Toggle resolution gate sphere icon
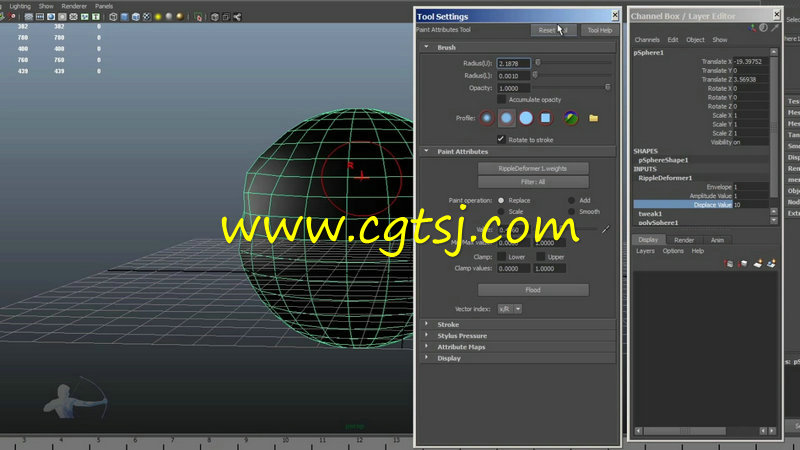800x450 pixels. click(51, 17)
